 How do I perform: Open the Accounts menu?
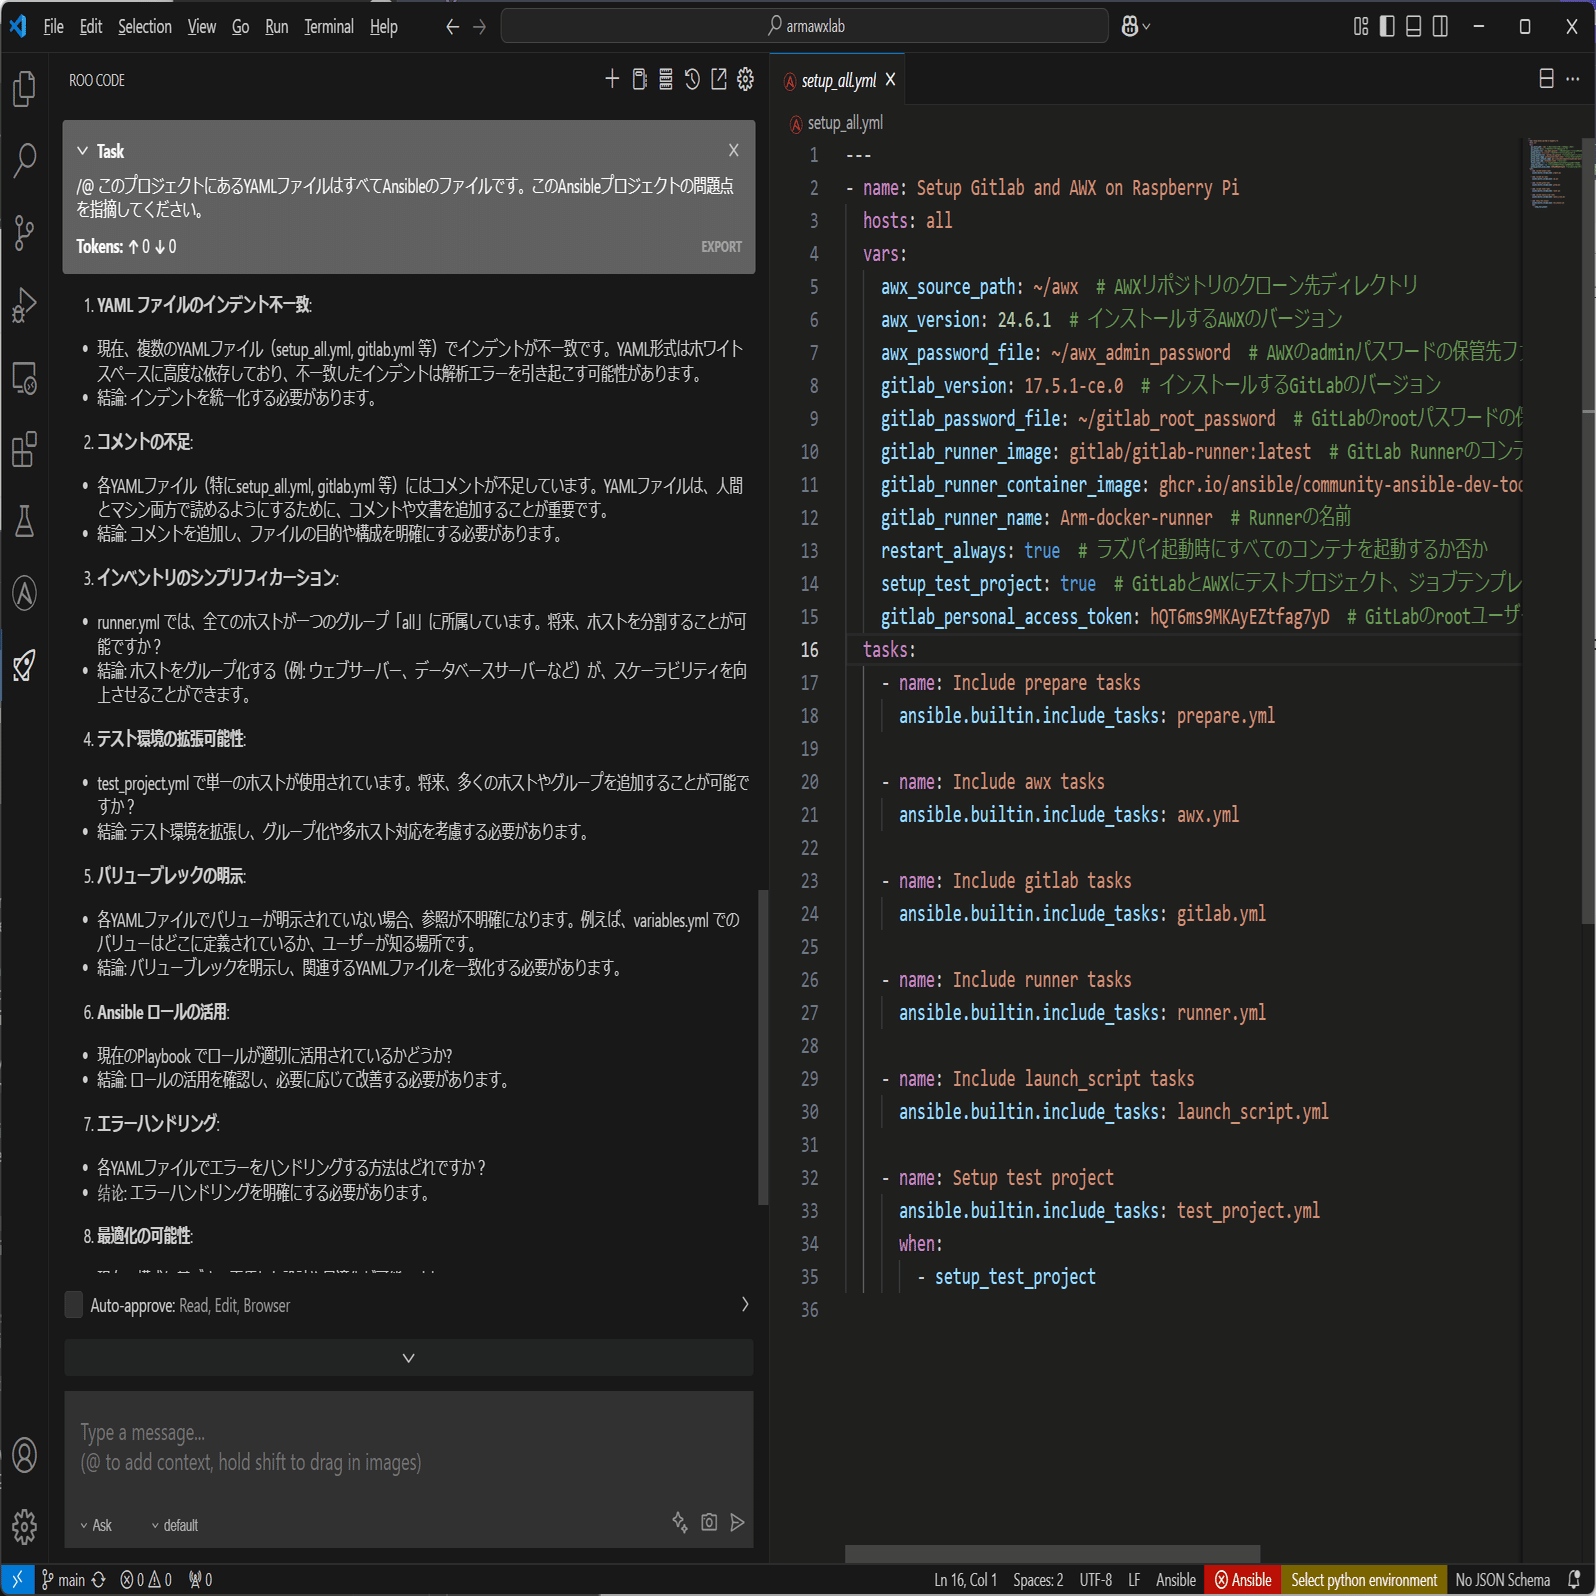coord(24,1455)
